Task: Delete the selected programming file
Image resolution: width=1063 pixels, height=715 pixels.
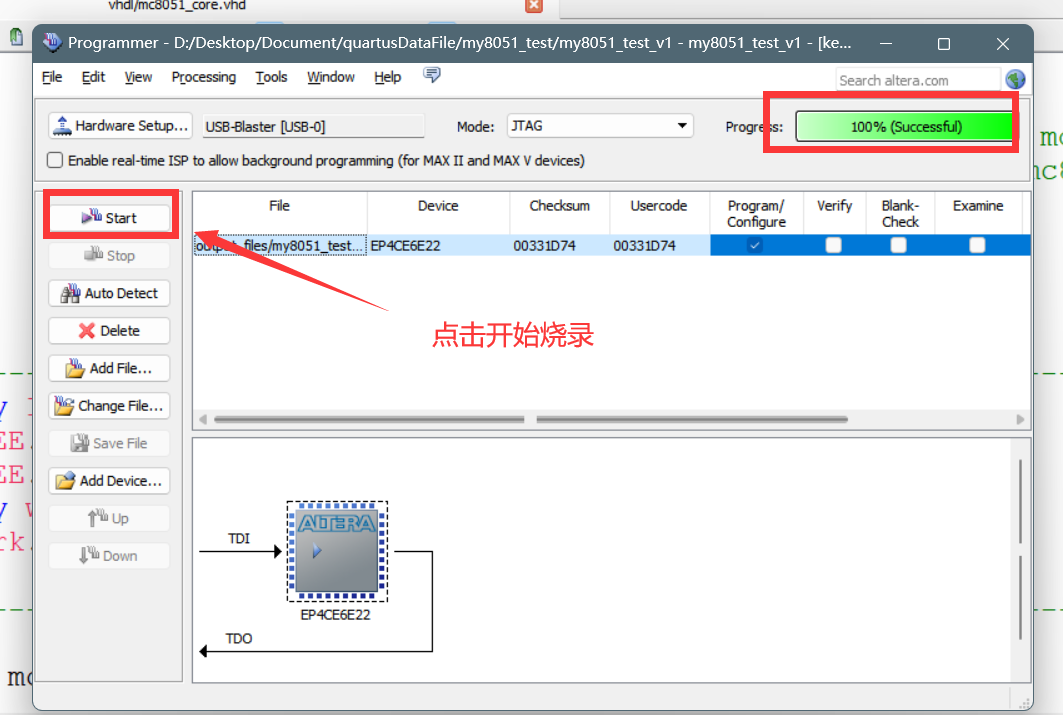Action: [x=109, y=331]
